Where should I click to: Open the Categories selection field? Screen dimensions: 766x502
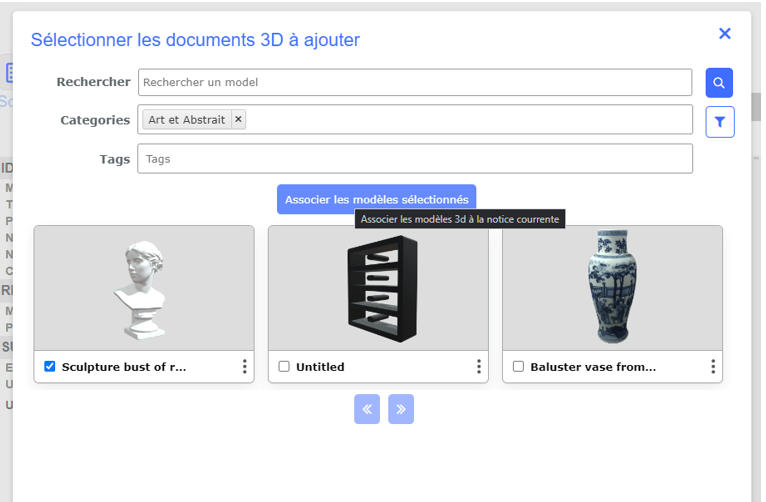point(470,120)
